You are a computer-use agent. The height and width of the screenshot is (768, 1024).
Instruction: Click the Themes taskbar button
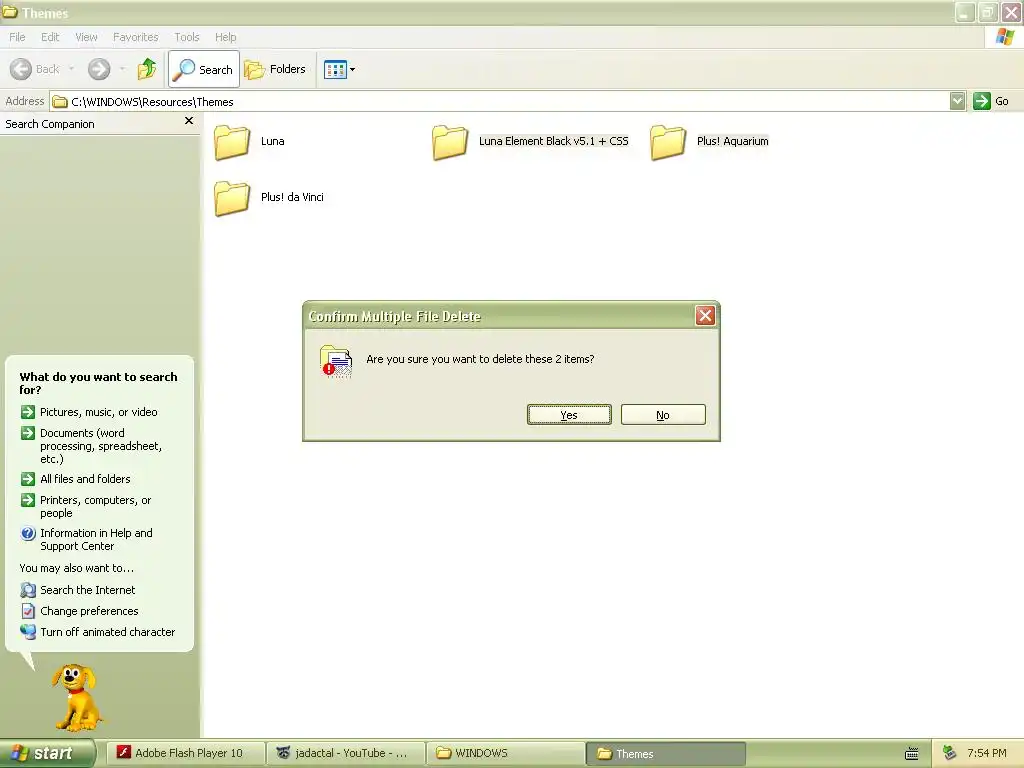(665, 754)
